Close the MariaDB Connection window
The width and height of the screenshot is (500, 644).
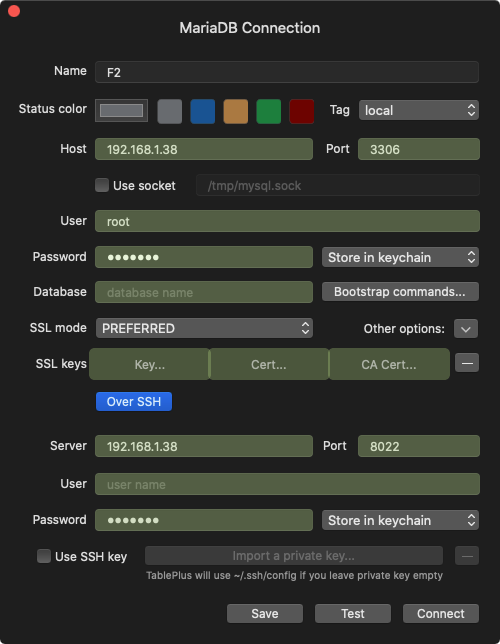pos(14,11)
